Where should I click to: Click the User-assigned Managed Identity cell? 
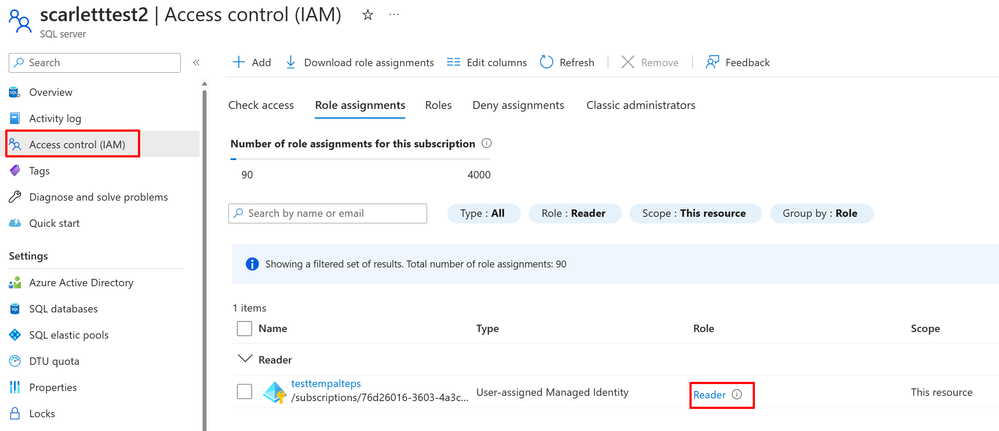point(552,392)
